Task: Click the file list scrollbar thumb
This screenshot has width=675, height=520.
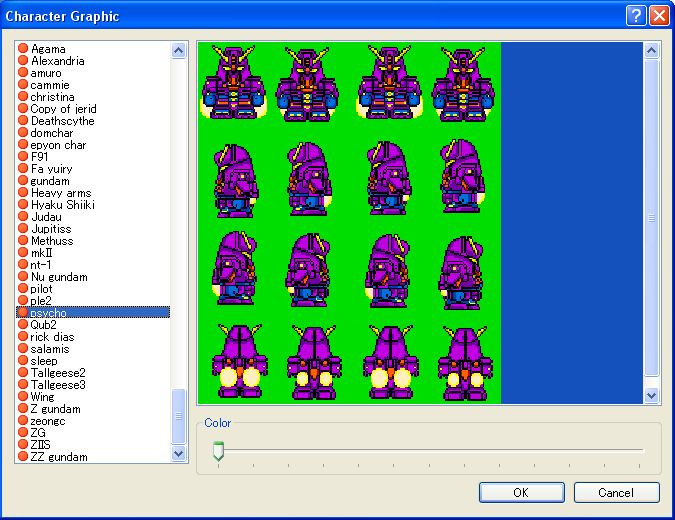Action: tap(178, 416)
